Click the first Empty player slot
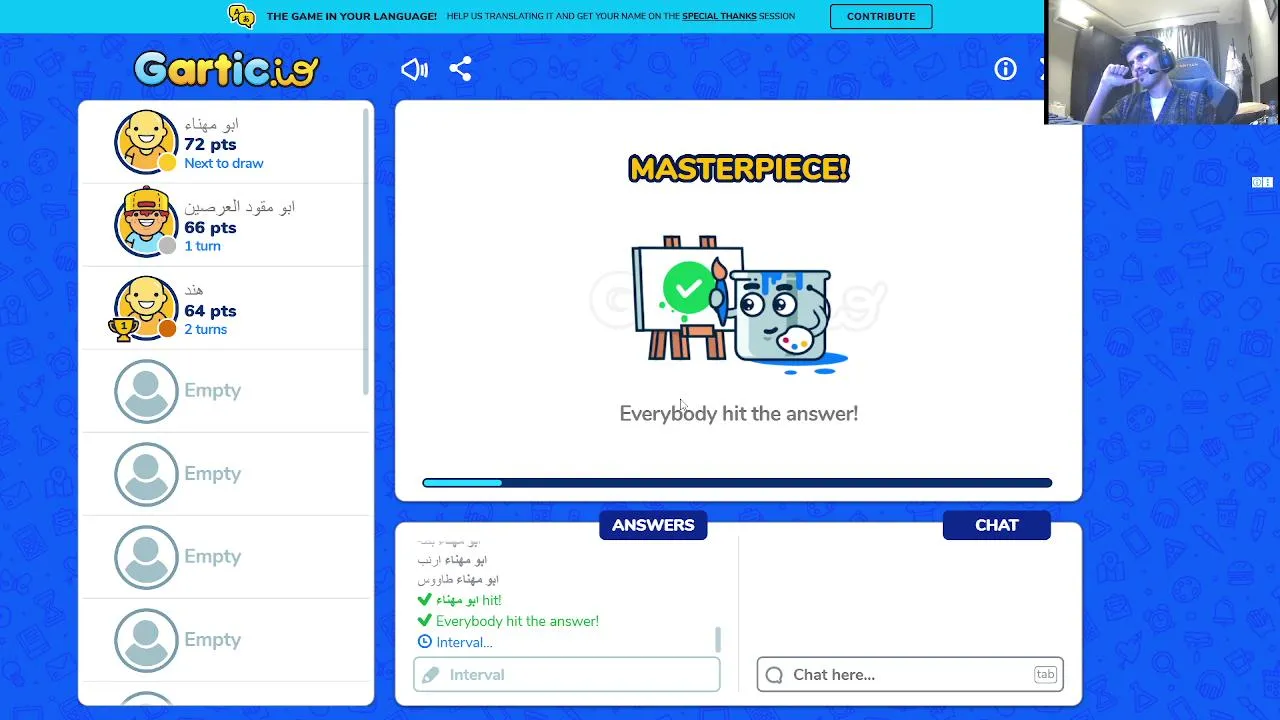 pyautogui.click(x=226, y=391)
